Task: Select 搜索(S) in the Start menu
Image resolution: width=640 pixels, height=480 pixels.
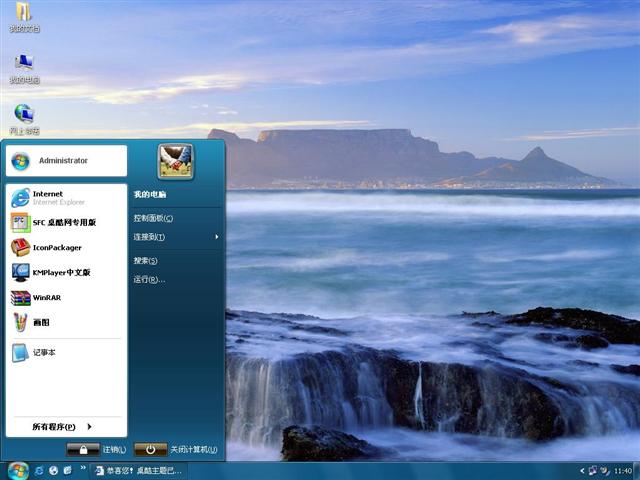Action: click(146, 260)
